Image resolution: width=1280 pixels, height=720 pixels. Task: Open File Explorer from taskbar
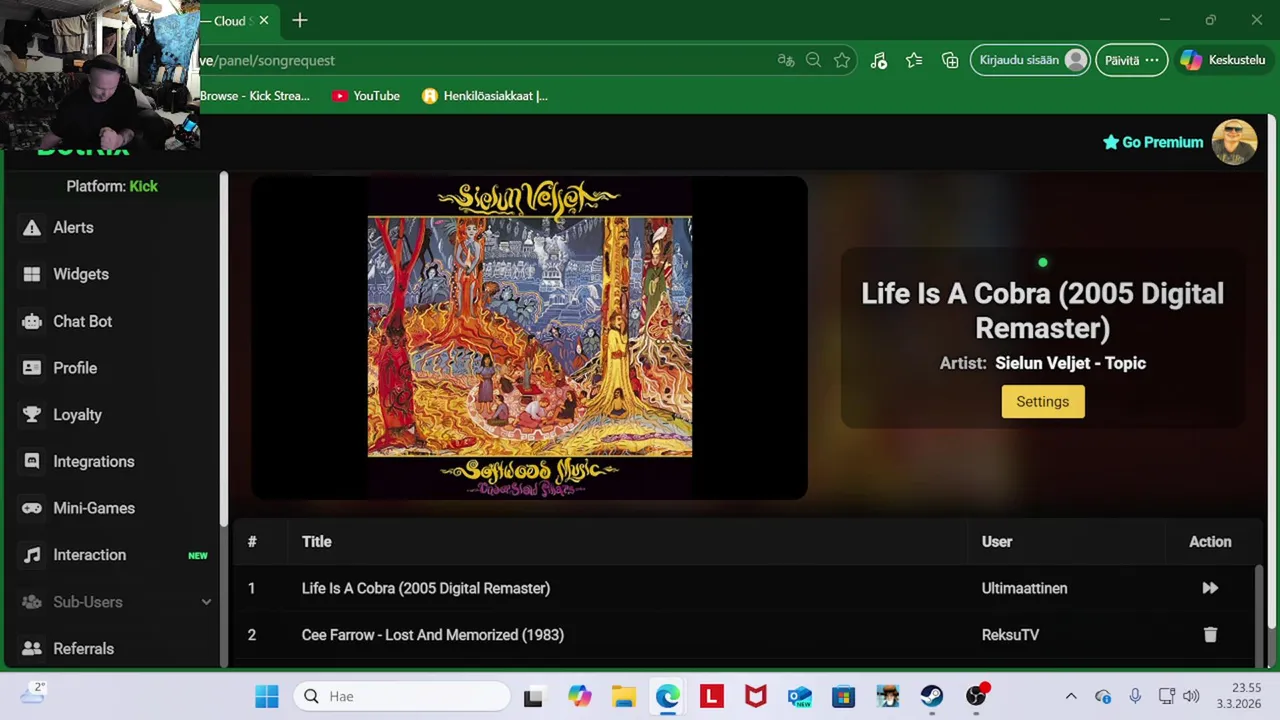coord(624,696)
